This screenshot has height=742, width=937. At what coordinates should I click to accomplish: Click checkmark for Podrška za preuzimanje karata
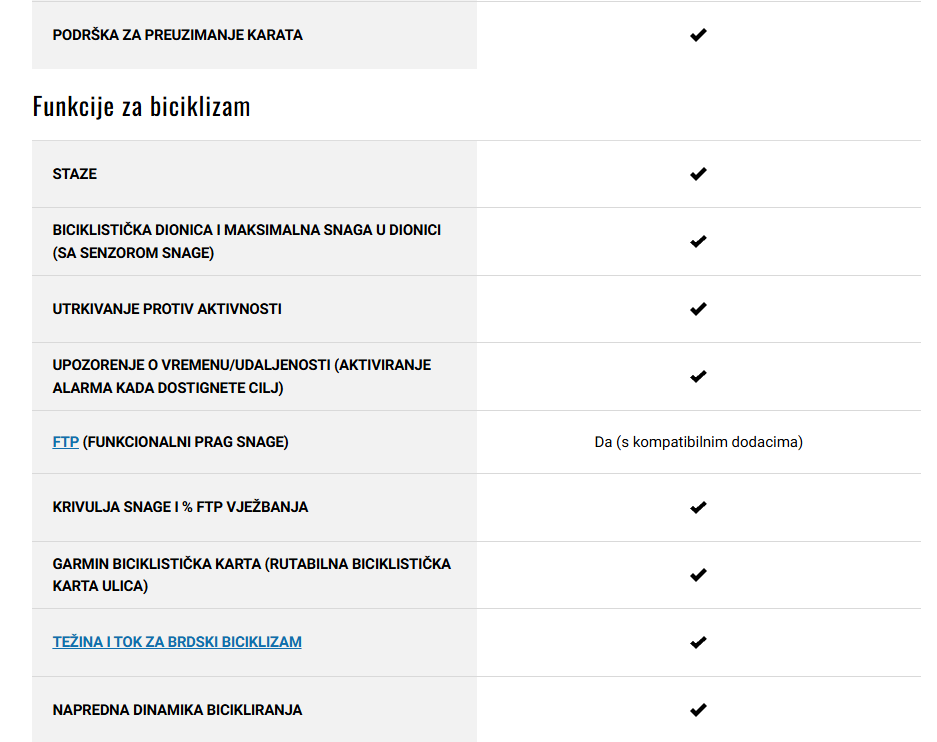tap(698, 35)
